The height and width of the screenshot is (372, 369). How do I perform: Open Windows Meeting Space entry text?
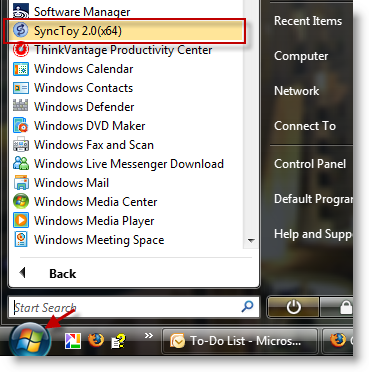point(99,240)
